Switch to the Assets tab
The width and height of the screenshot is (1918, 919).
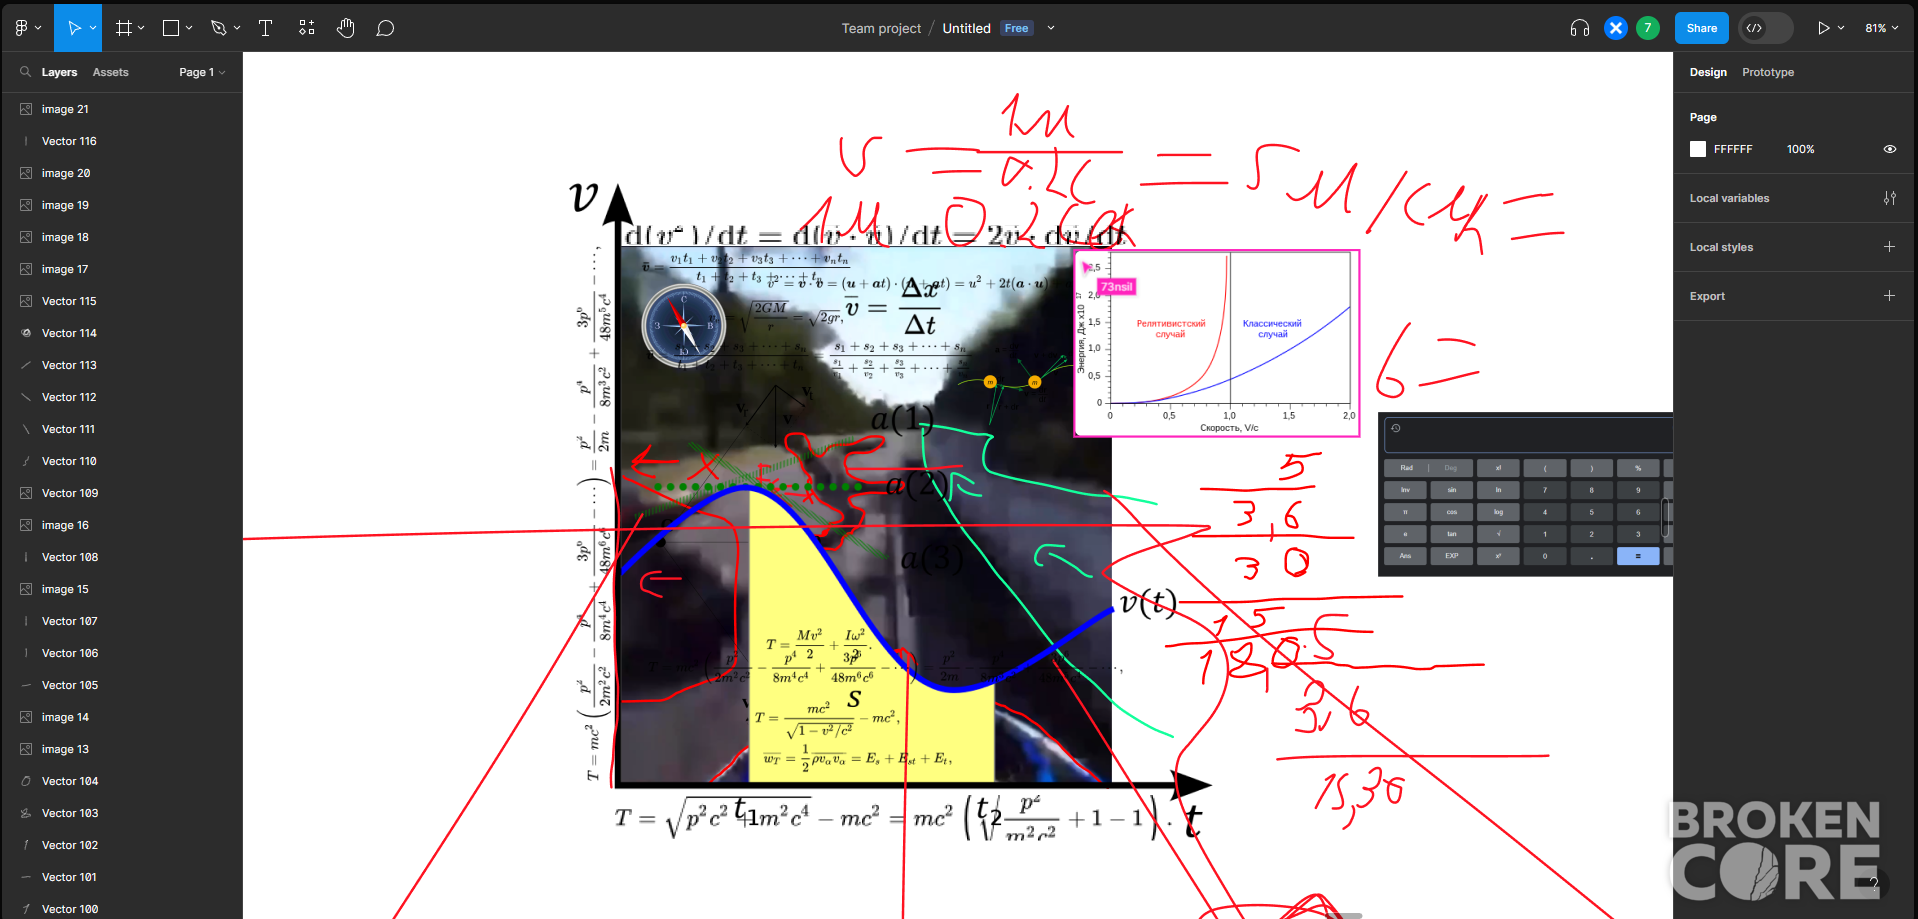(x=110, y=72)
